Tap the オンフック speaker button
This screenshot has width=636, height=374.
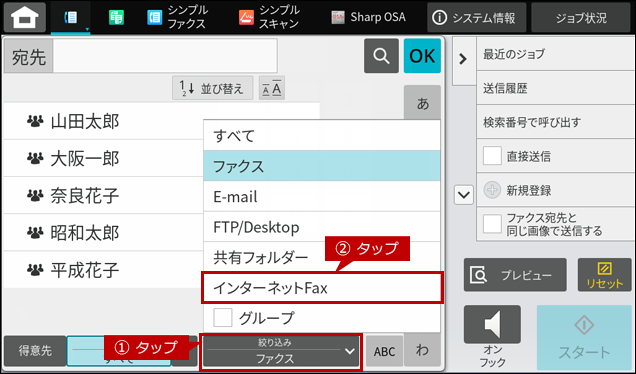coord(492,325)
